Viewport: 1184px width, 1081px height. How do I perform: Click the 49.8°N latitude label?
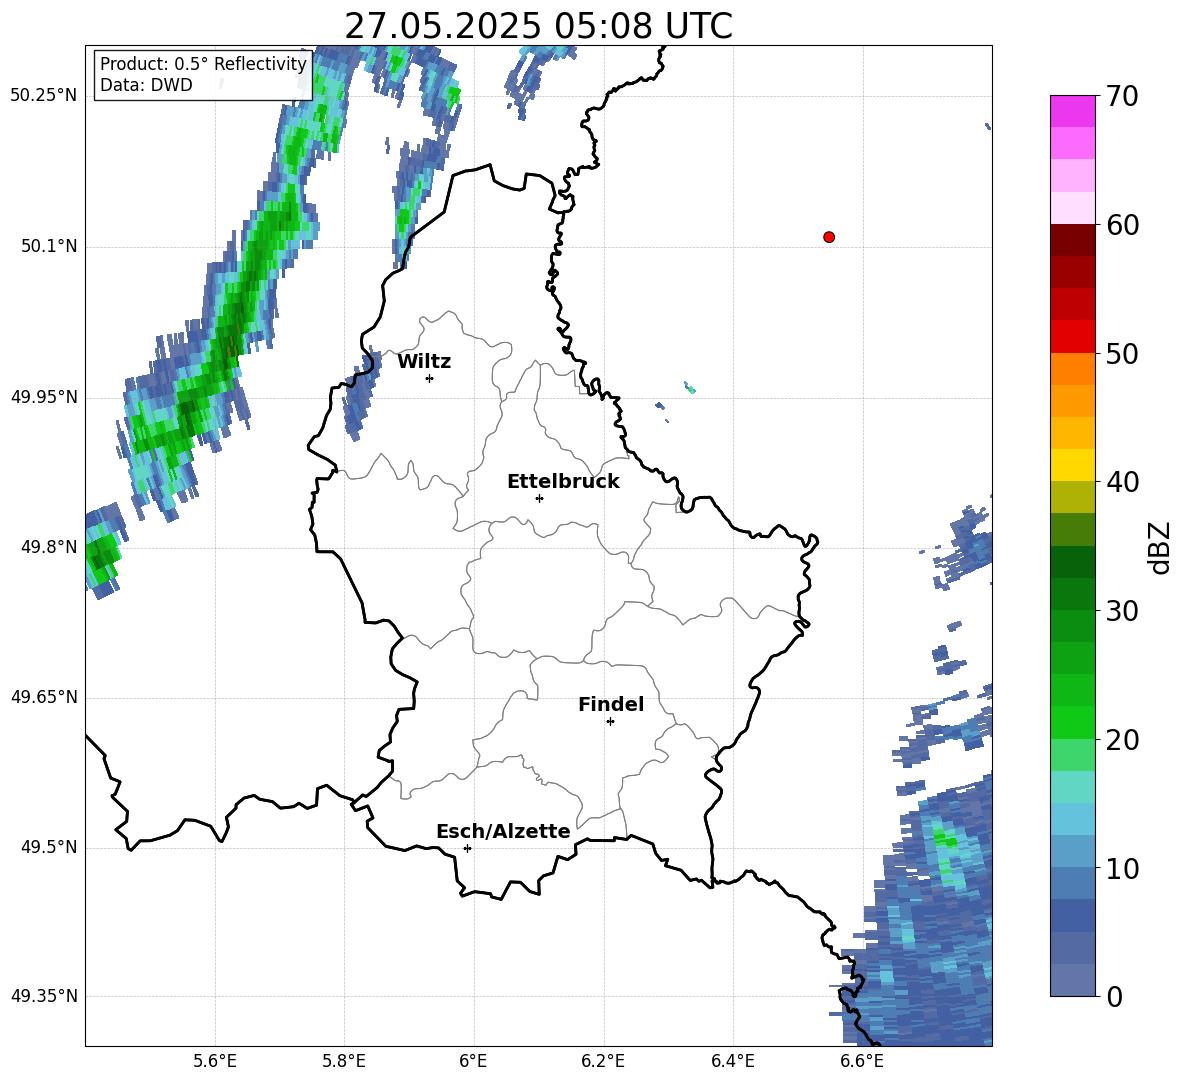[49, 547]
